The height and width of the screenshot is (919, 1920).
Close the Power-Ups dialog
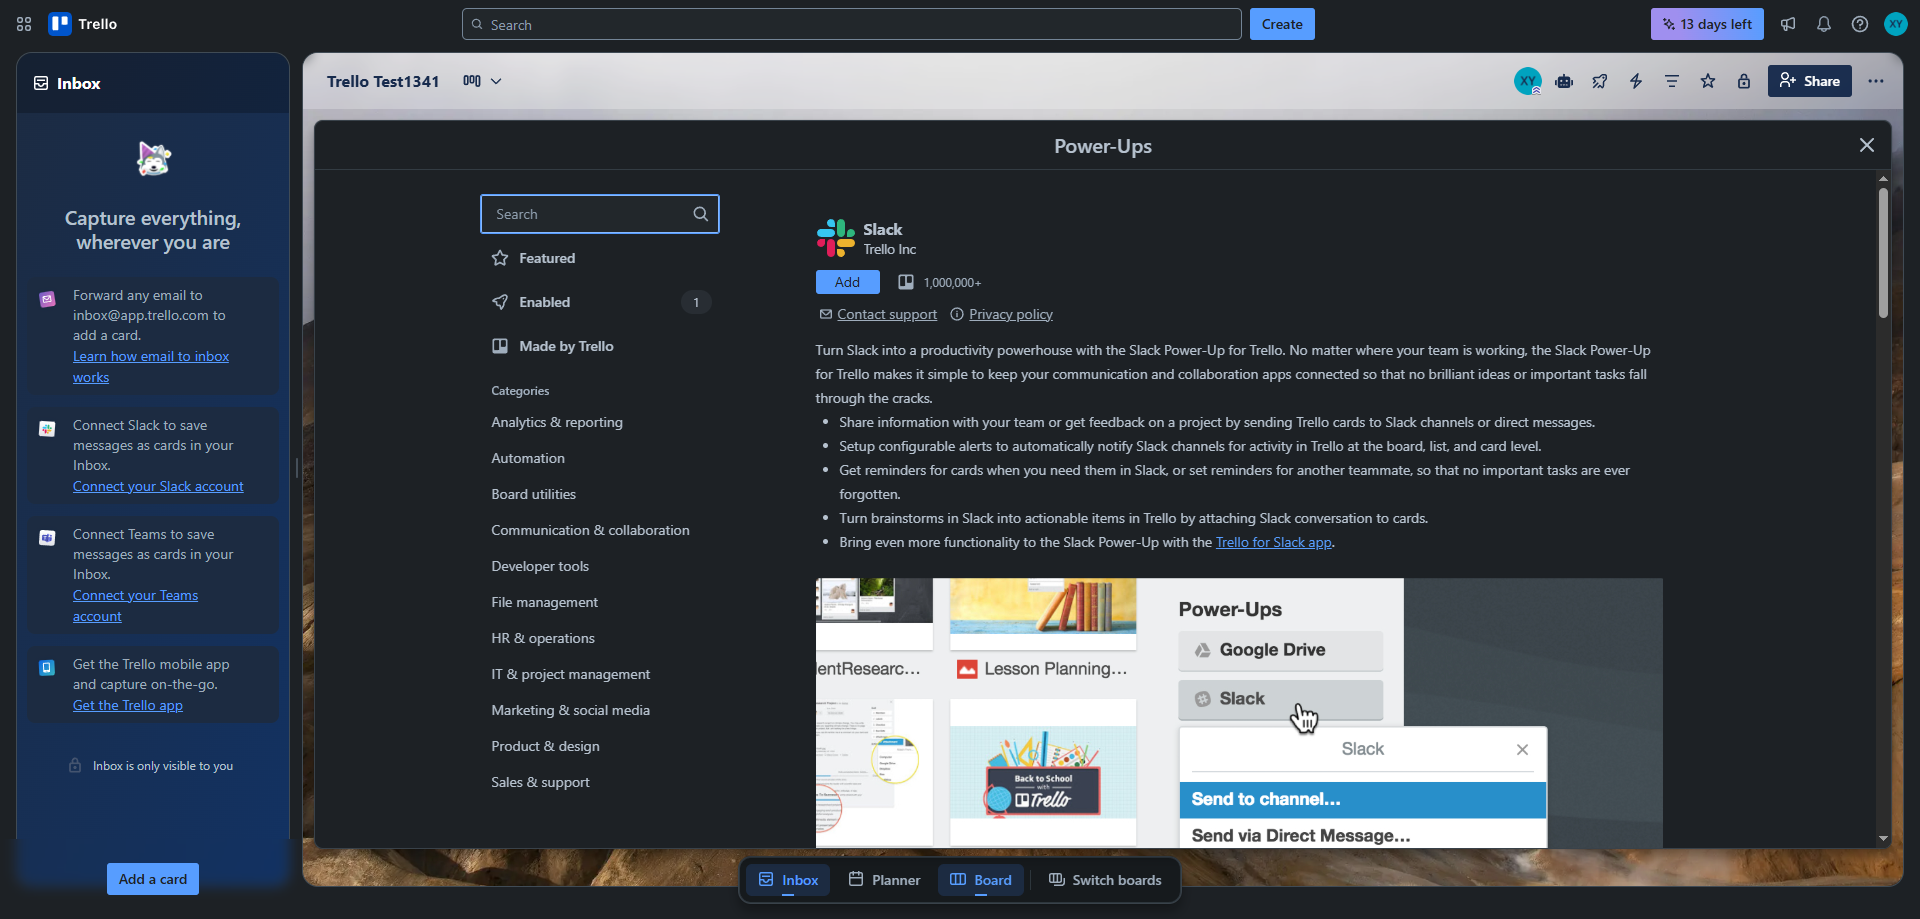coord(1867,145)
